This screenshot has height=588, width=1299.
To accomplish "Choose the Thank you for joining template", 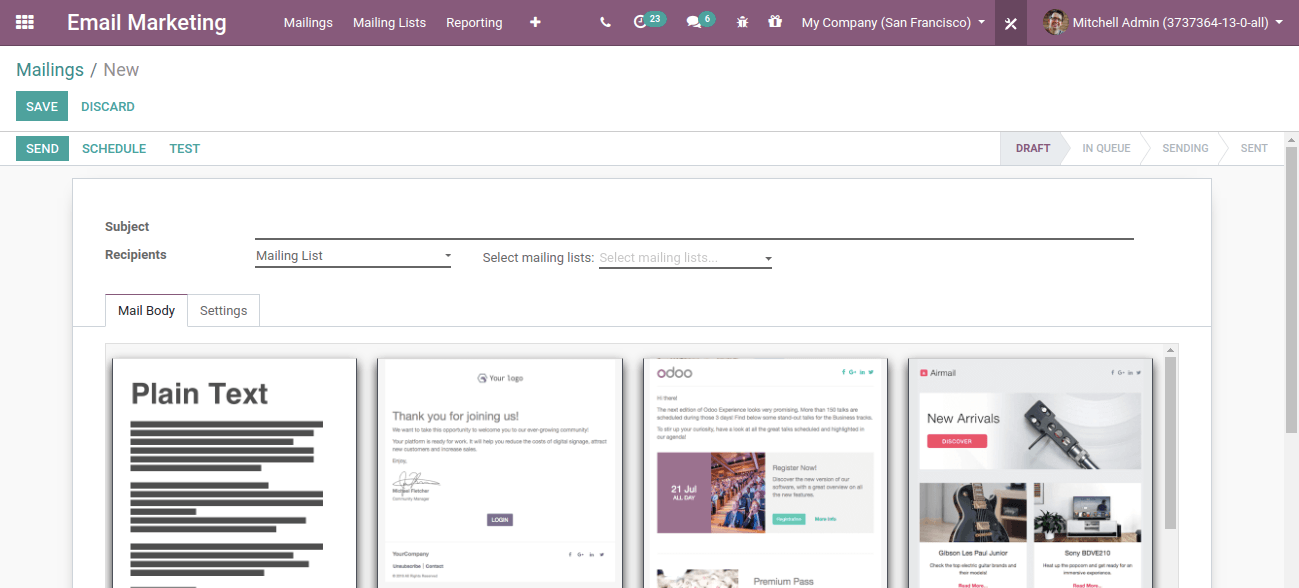I will coord(500,473).
